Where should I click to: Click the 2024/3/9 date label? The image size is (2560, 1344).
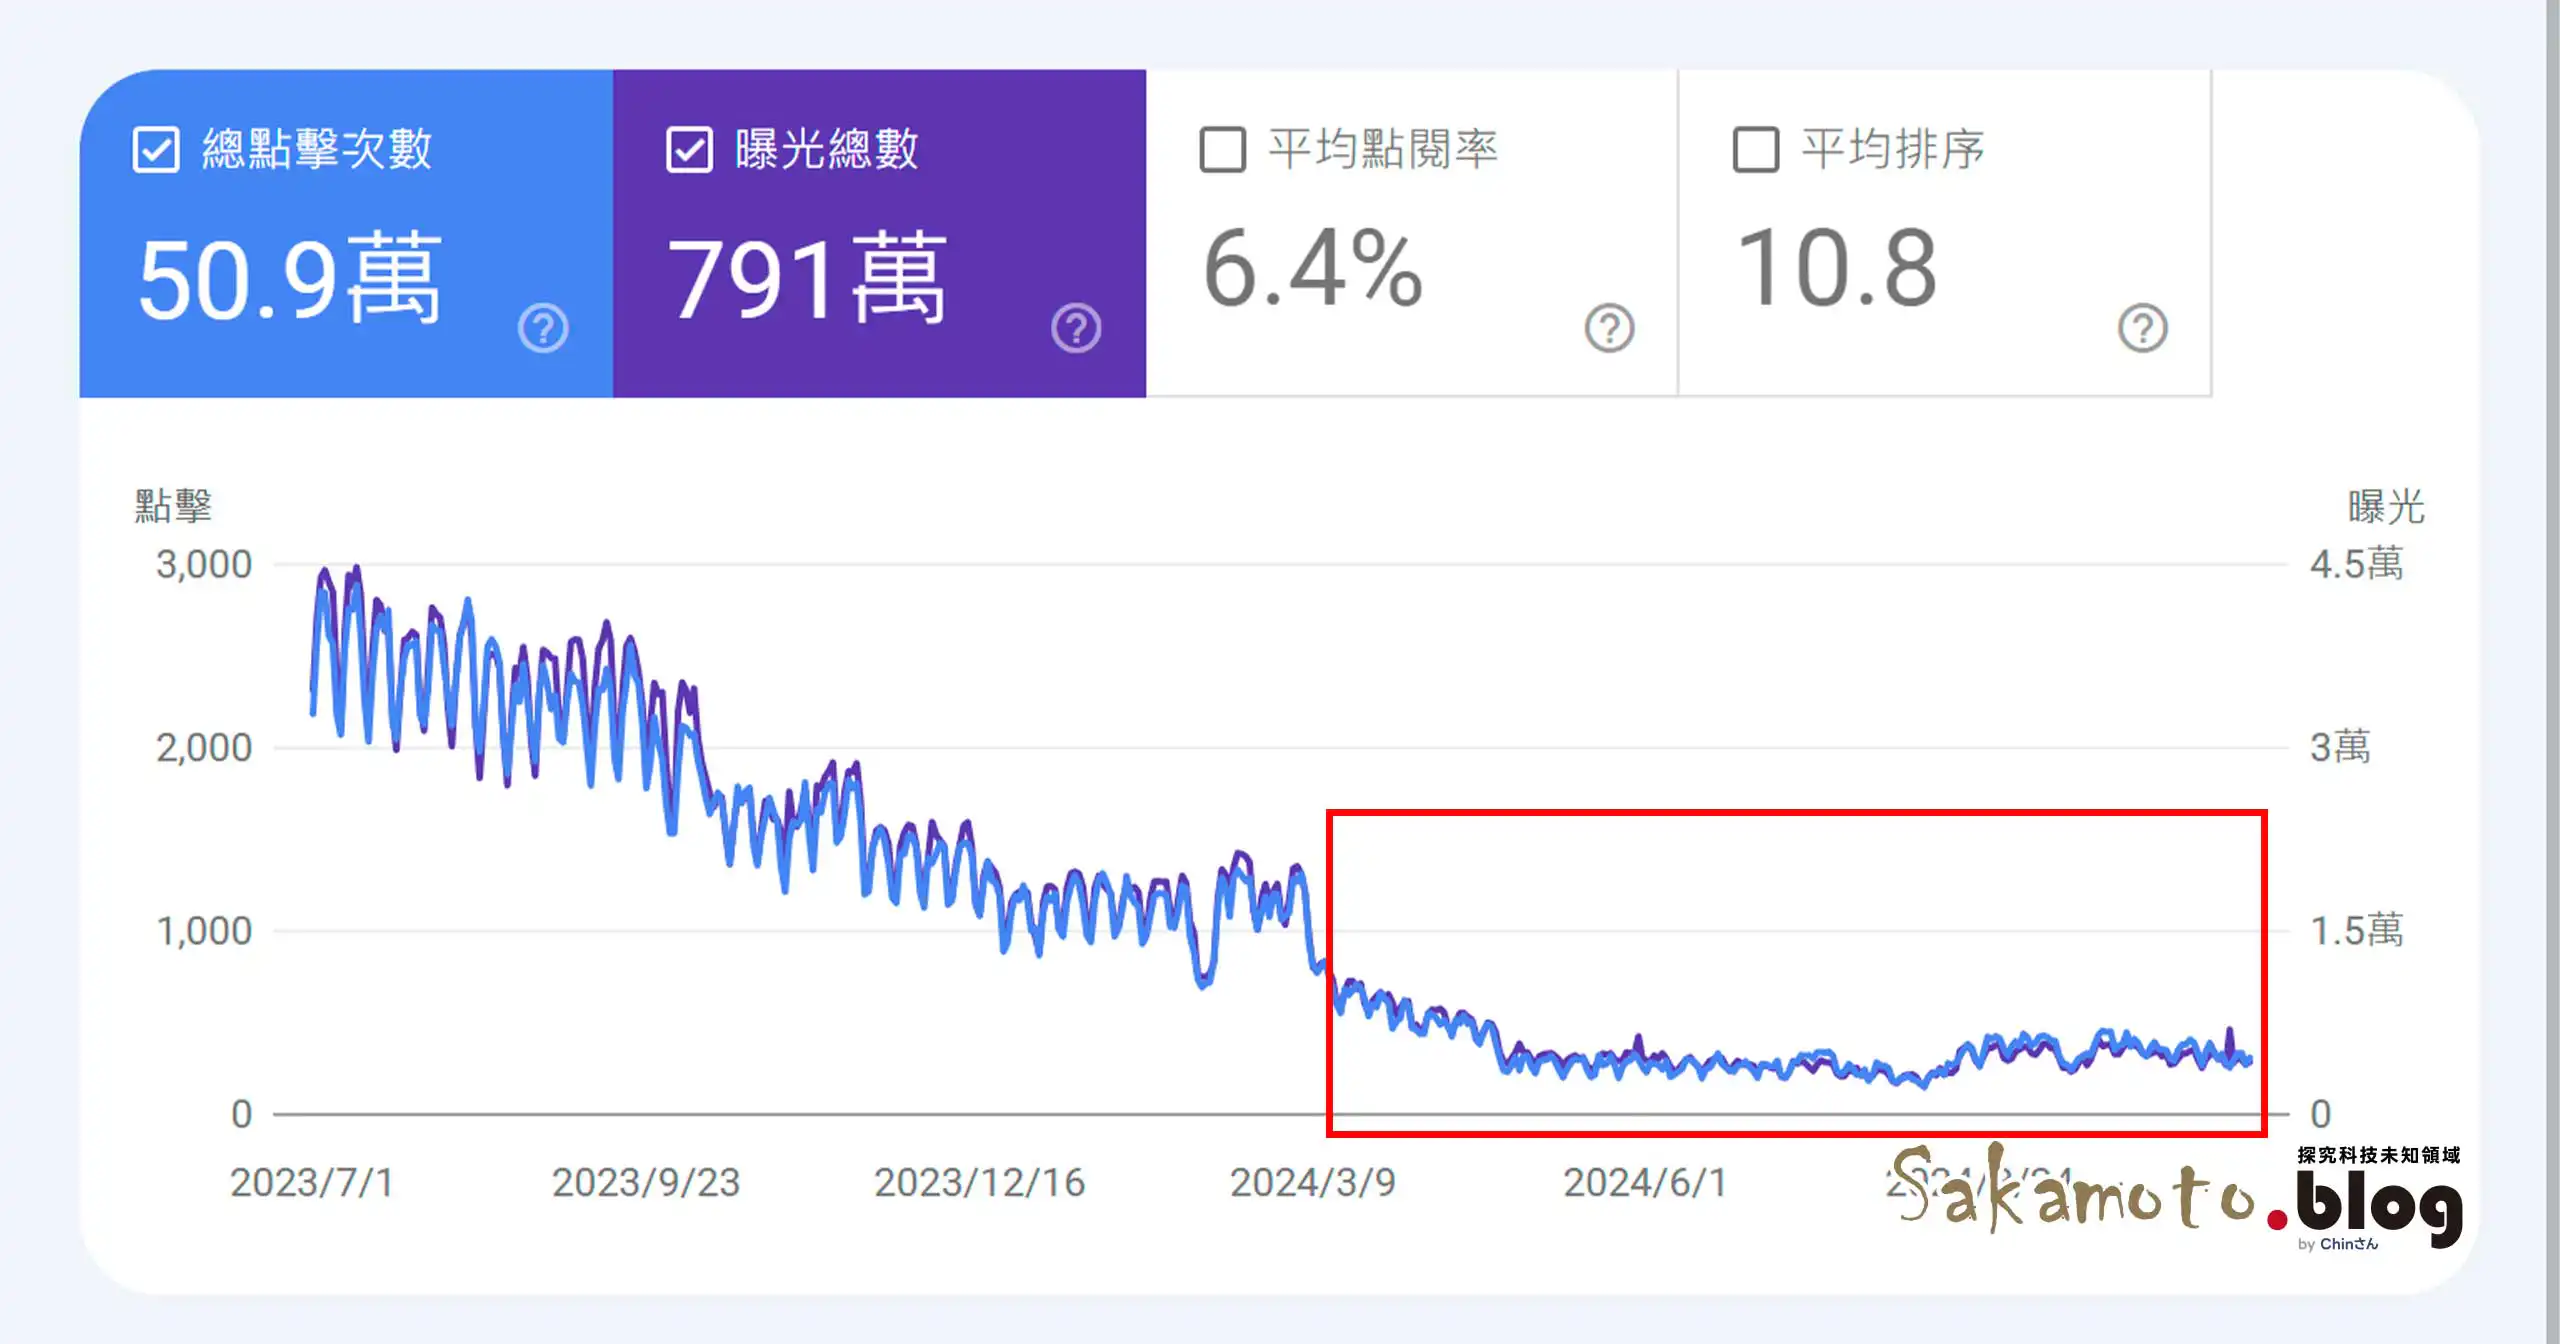[1312, 1182]
